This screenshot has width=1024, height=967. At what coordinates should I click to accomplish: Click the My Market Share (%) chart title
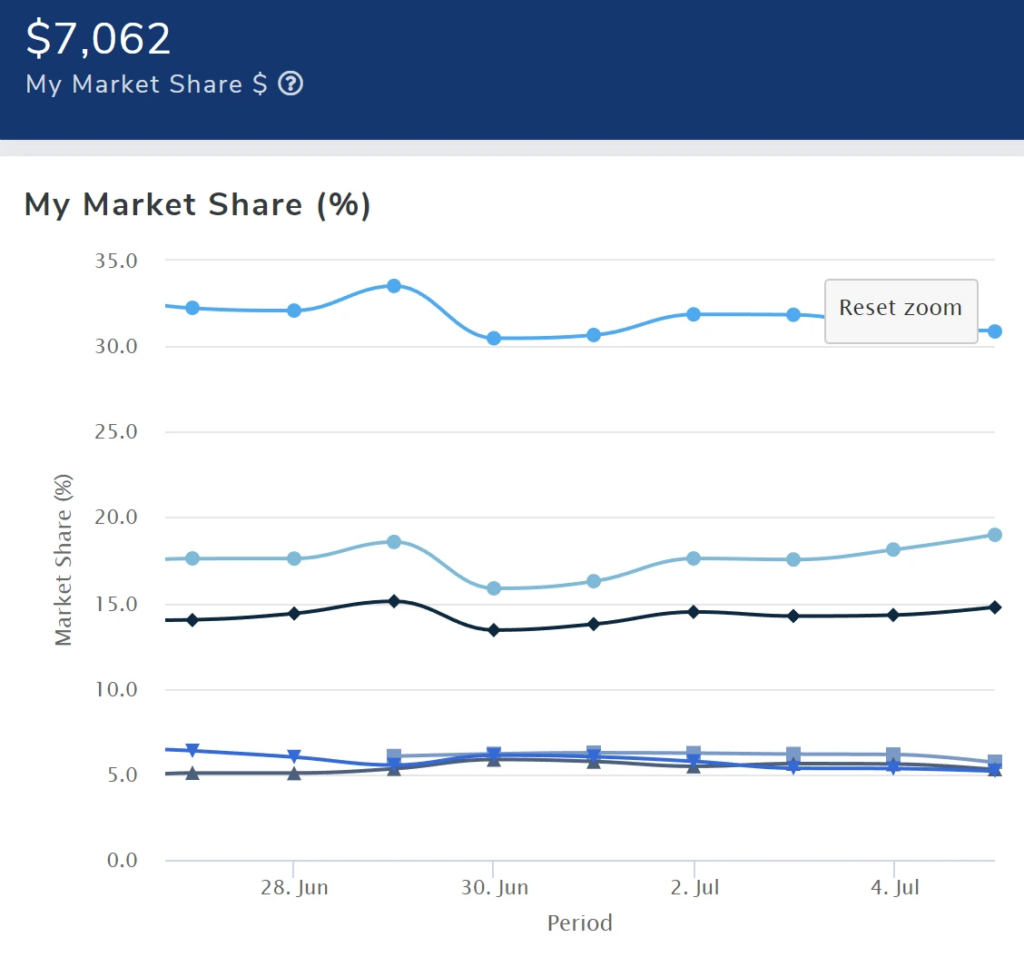pyautogui.click(x=196, y=205)
